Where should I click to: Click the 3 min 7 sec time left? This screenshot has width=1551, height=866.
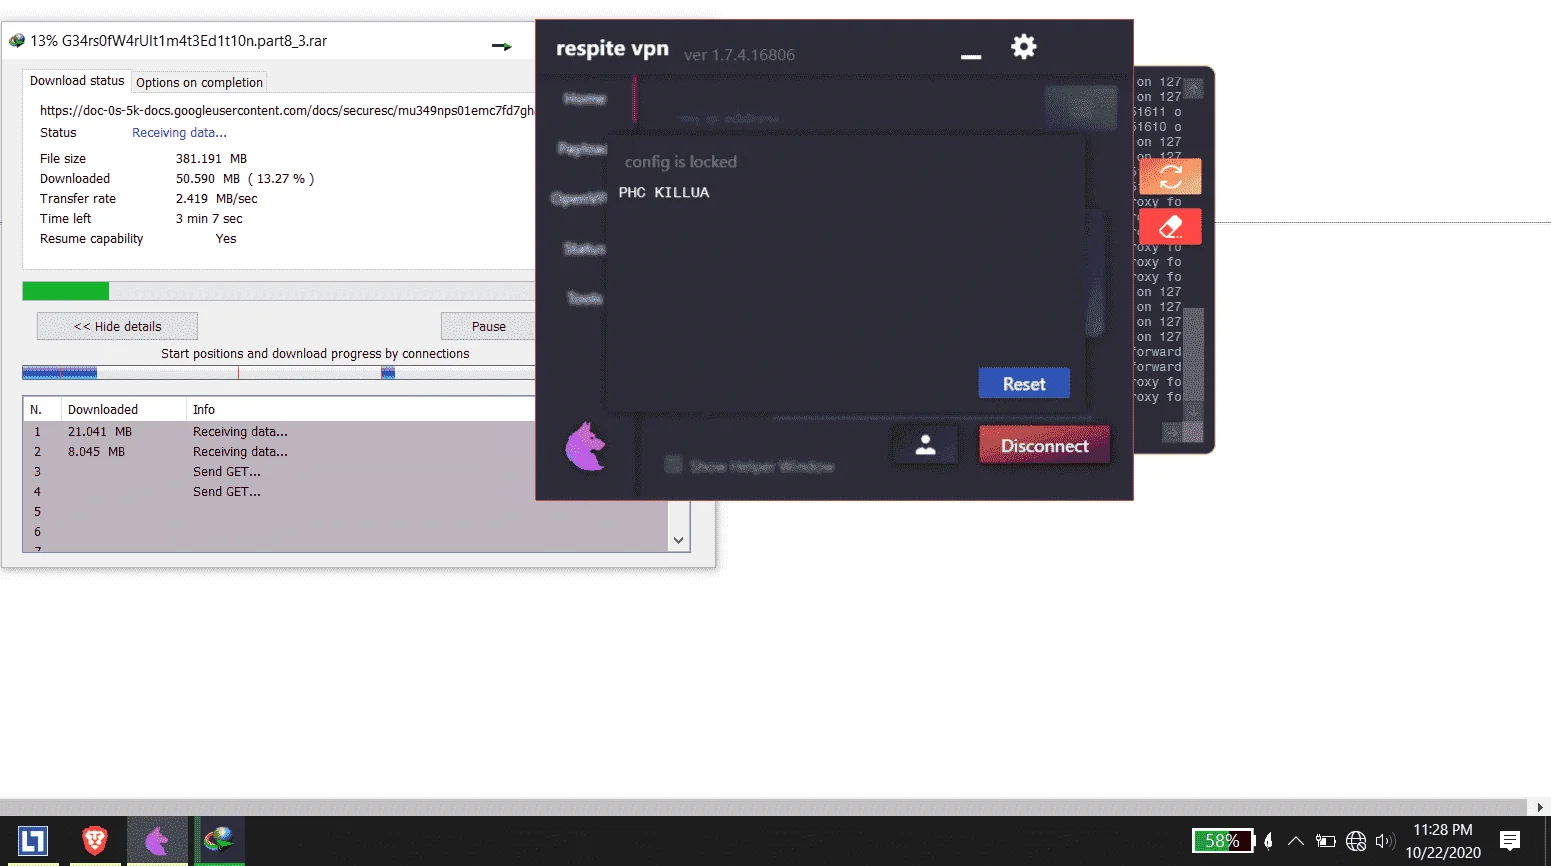coord(209,219)
